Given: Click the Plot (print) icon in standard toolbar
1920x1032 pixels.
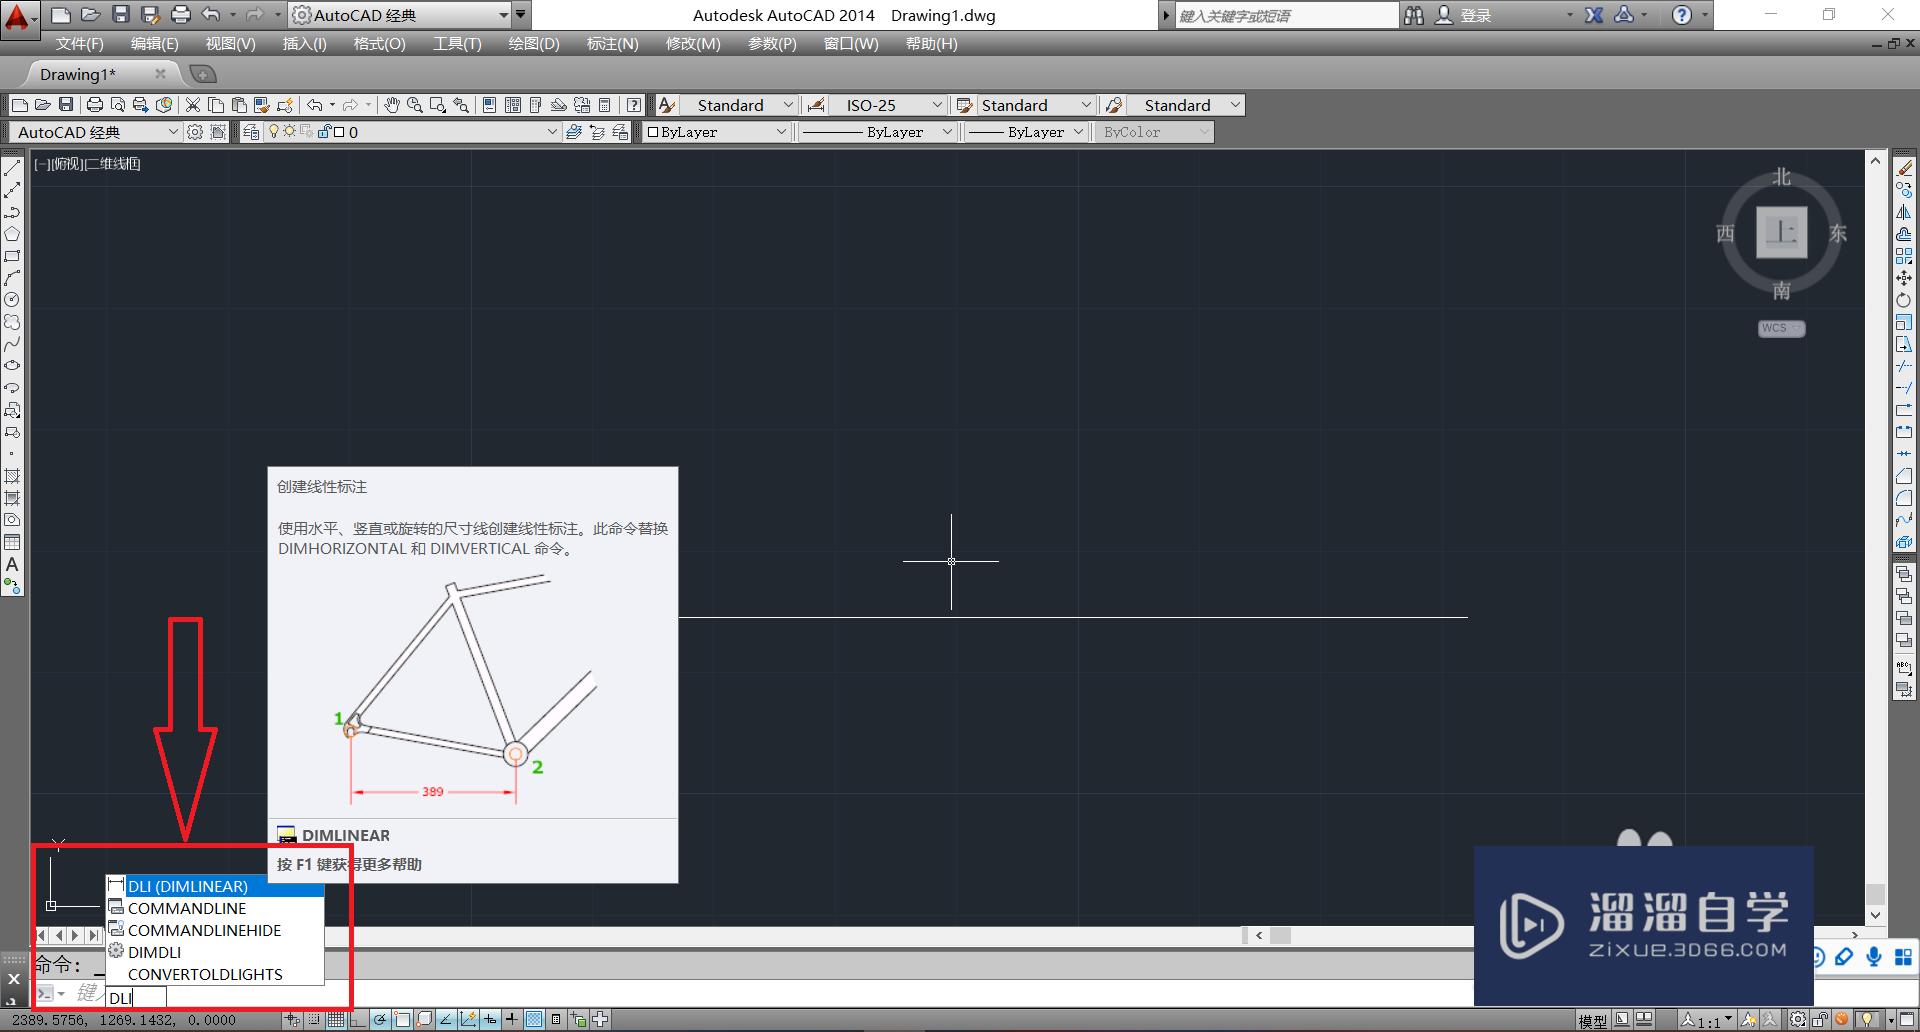Looking at the screenshot, I should pos(95,105).
